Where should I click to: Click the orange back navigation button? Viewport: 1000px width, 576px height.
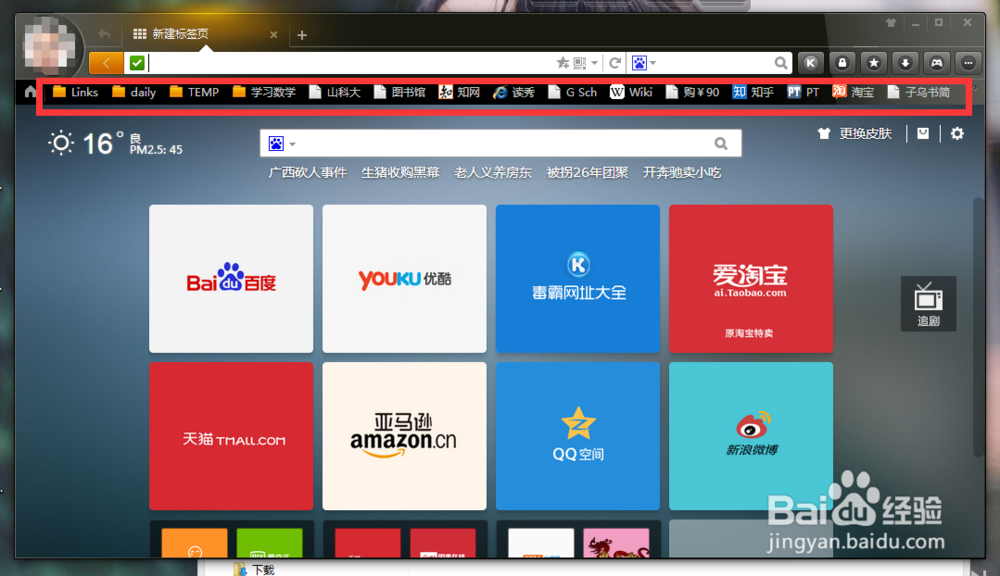(106, 63)
